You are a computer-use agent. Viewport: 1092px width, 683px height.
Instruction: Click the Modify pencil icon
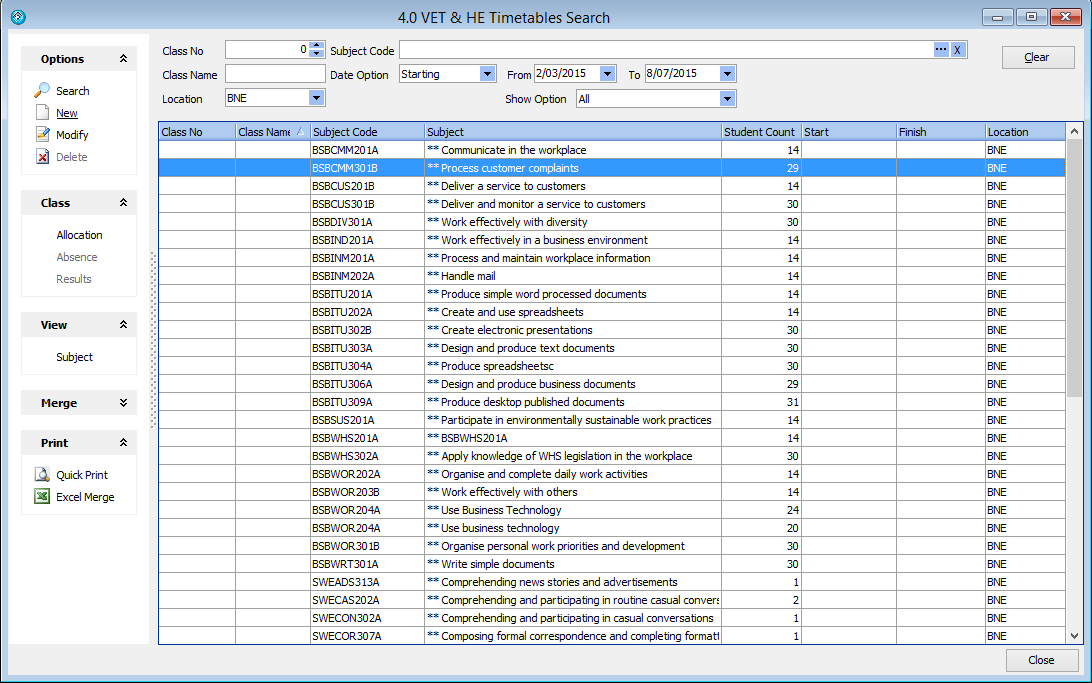tap(42, 135)
